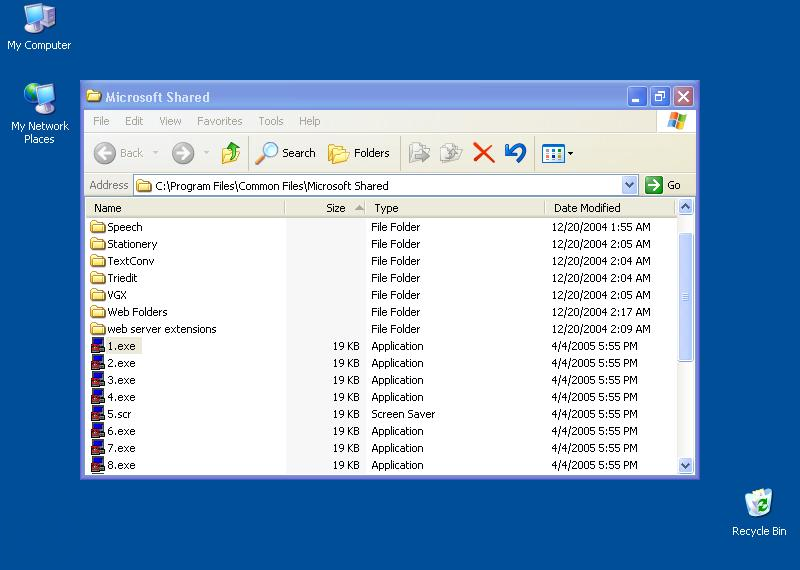
Task: Sort by the Name column header
Action: [x=185, y=208]
